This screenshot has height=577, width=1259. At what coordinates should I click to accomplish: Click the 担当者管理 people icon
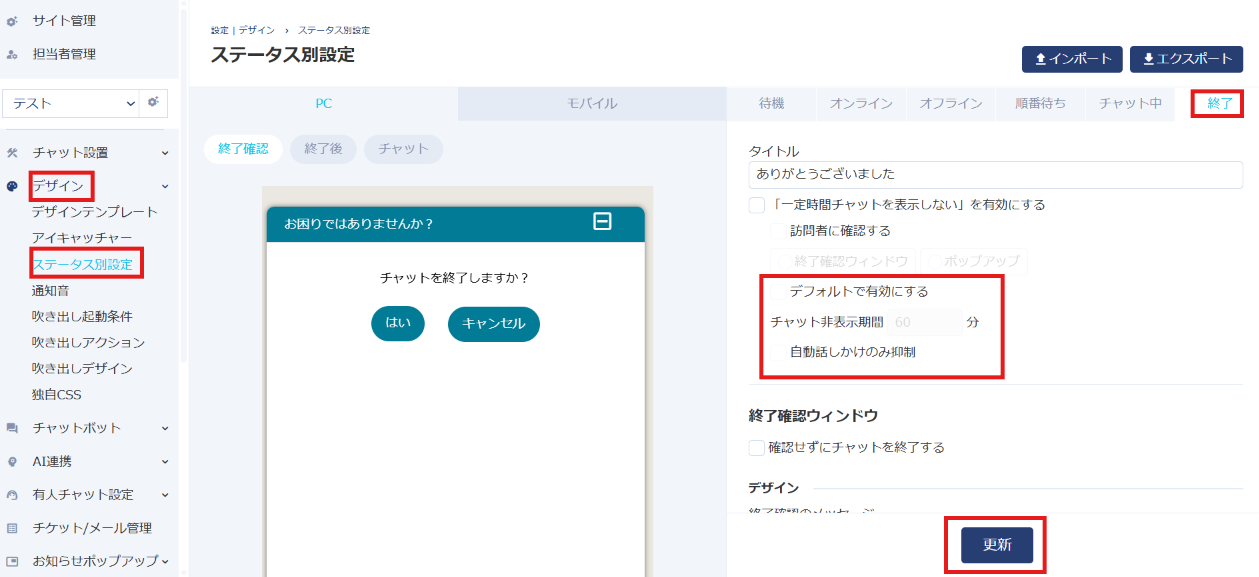tap(12, 55)
